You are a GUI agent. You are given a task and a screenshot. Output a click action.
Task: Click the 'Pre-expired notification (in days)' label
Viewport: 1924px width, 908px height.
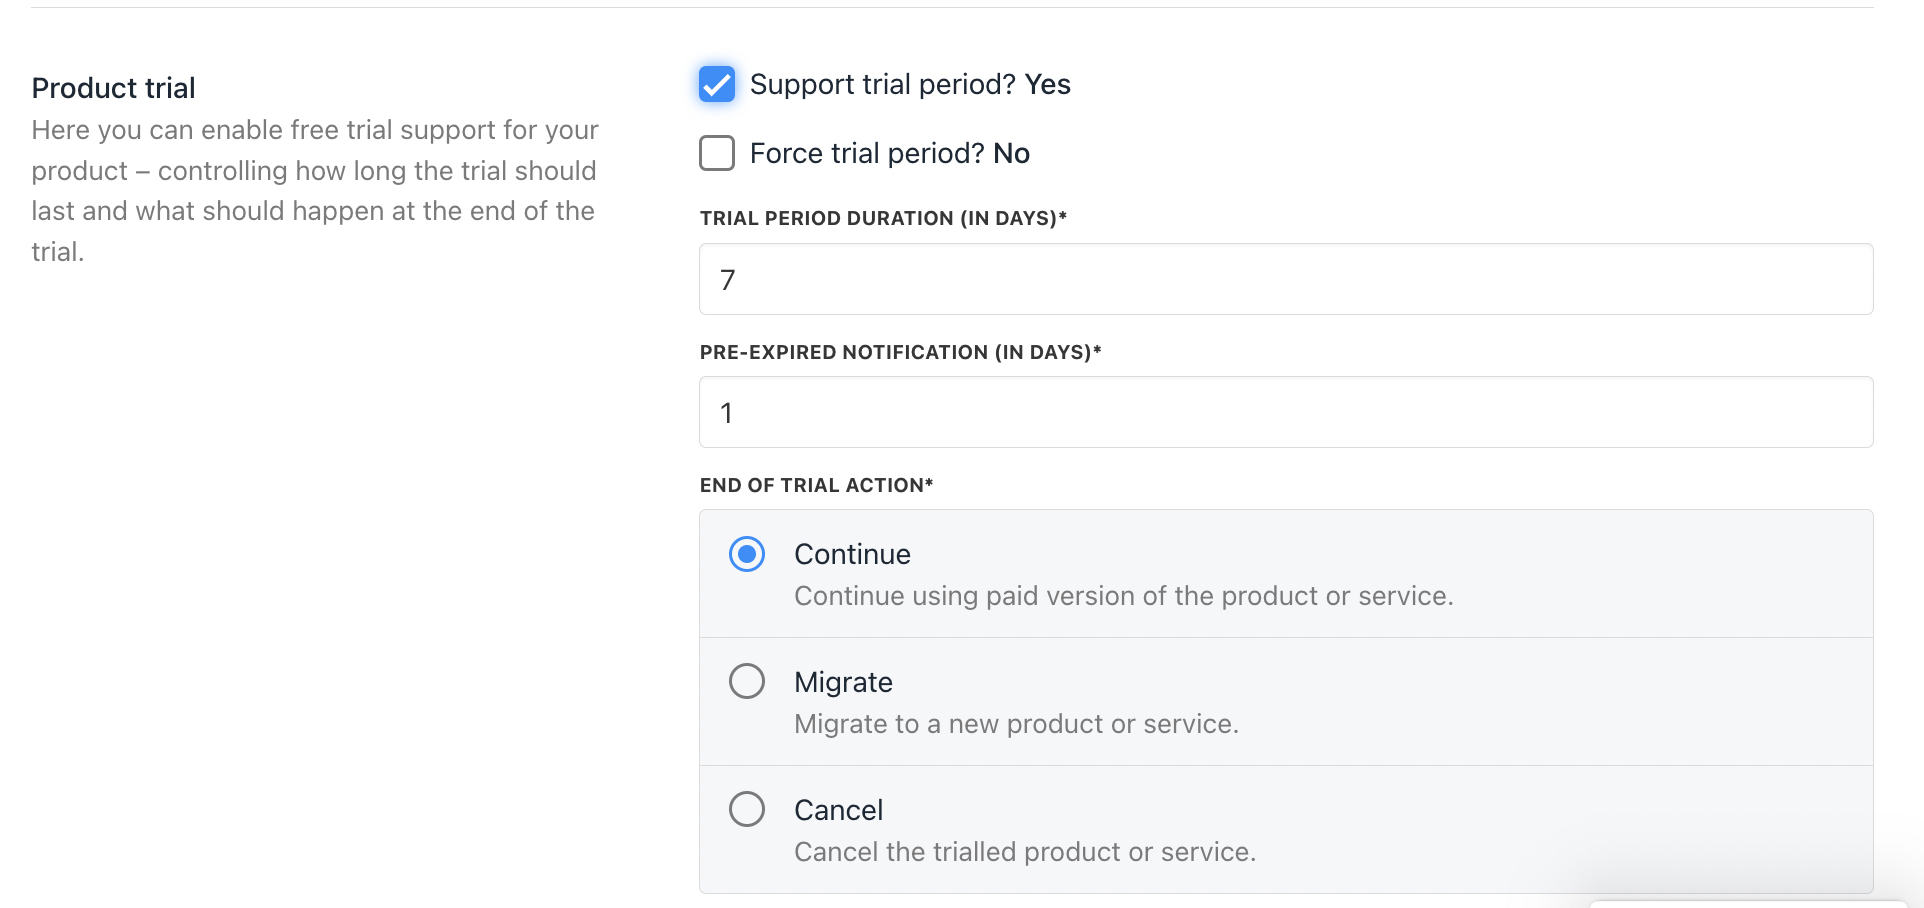click(900, 352)
